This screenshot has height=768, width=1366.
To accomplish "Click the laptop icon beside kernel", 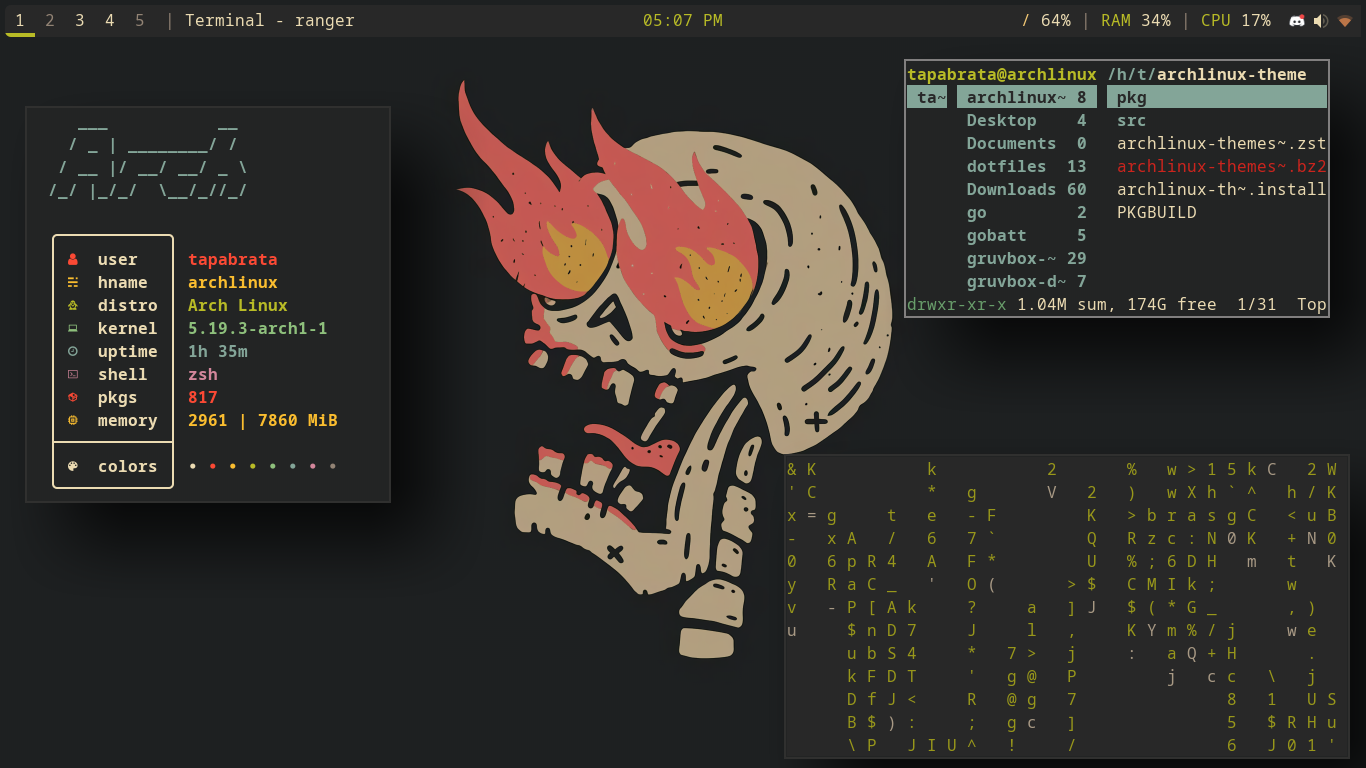I will pos(72,328).
